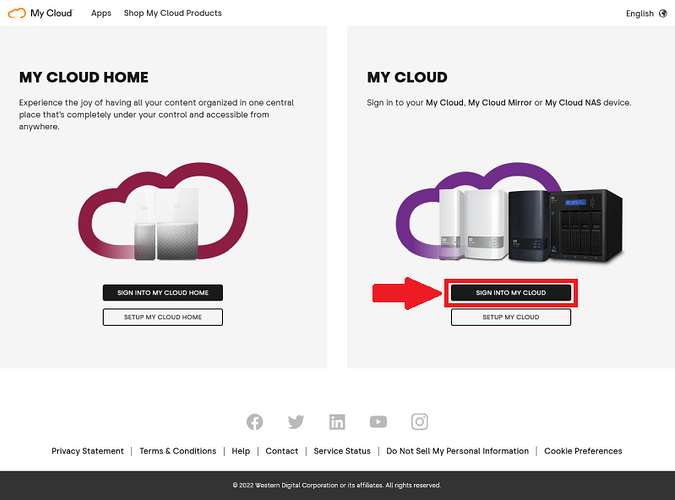Open the Privacy Statement link

coord(87,451)
